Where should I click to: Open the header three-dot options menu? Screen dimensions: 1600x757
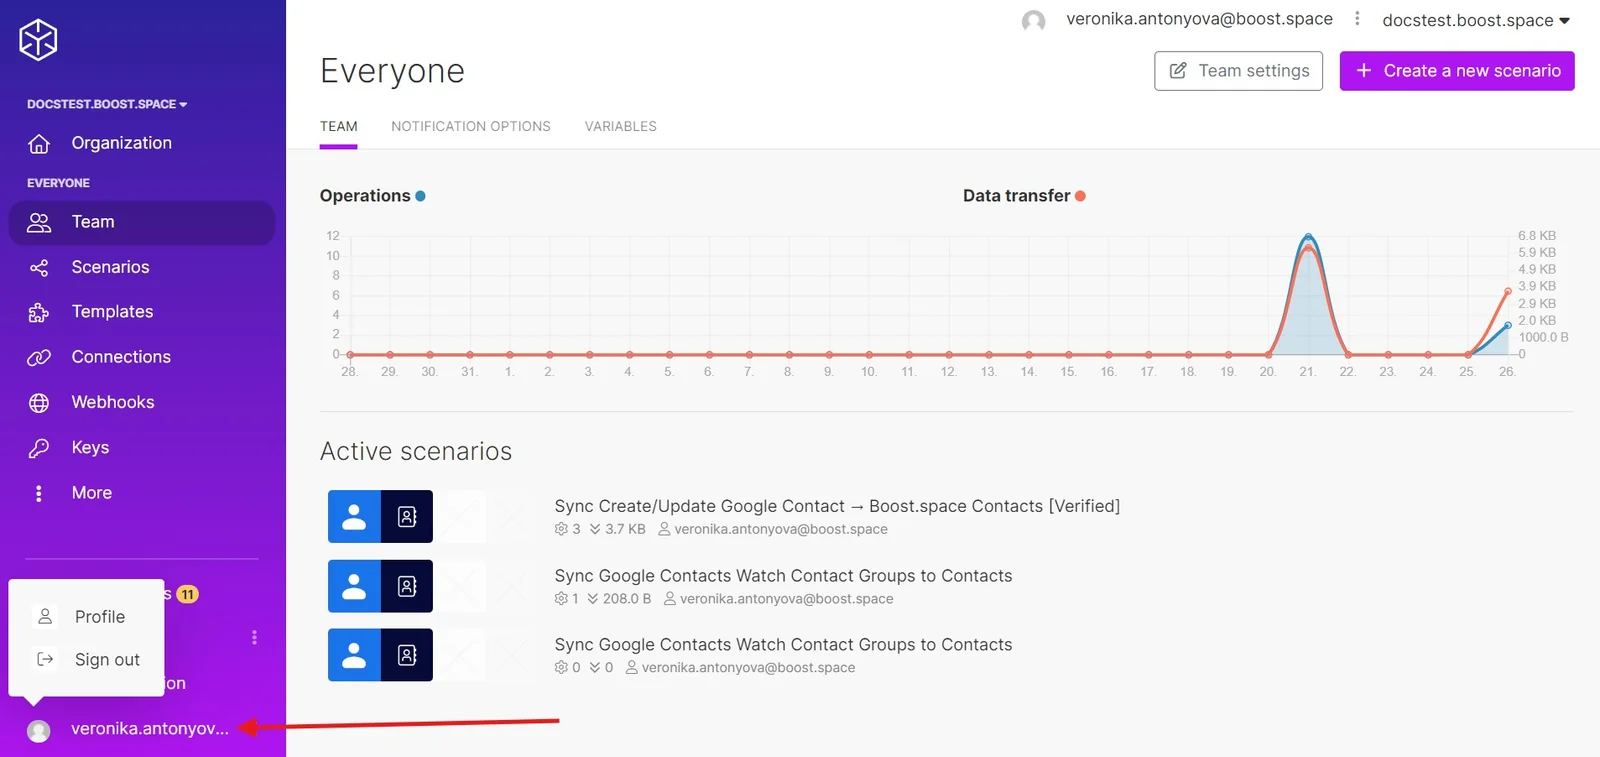(x=1357, y=18)
